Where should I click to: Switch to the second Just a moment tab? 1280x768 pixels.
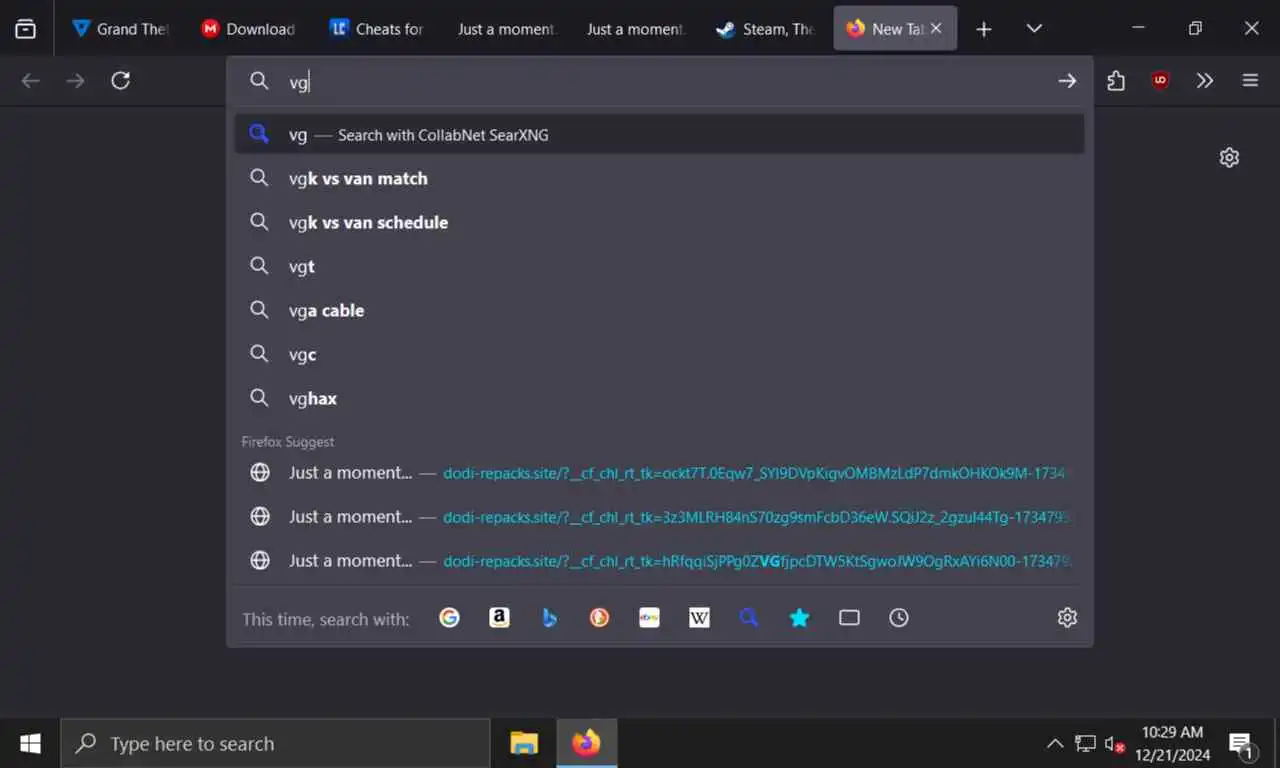coord(634,29)
